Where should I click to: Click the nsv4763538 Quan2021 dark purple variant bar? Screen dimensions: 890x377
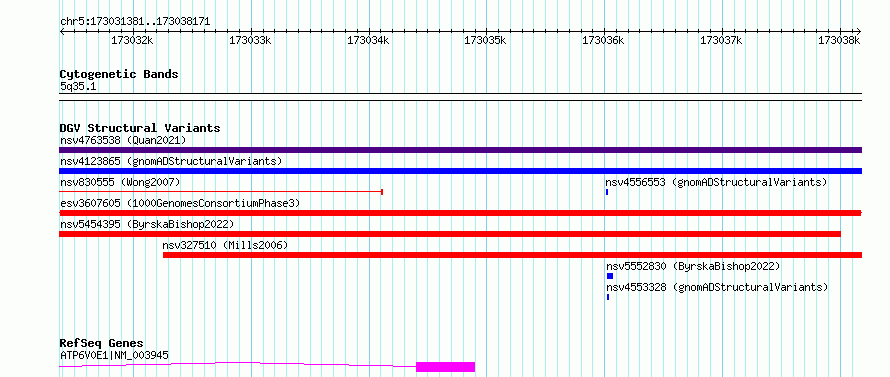460,150
